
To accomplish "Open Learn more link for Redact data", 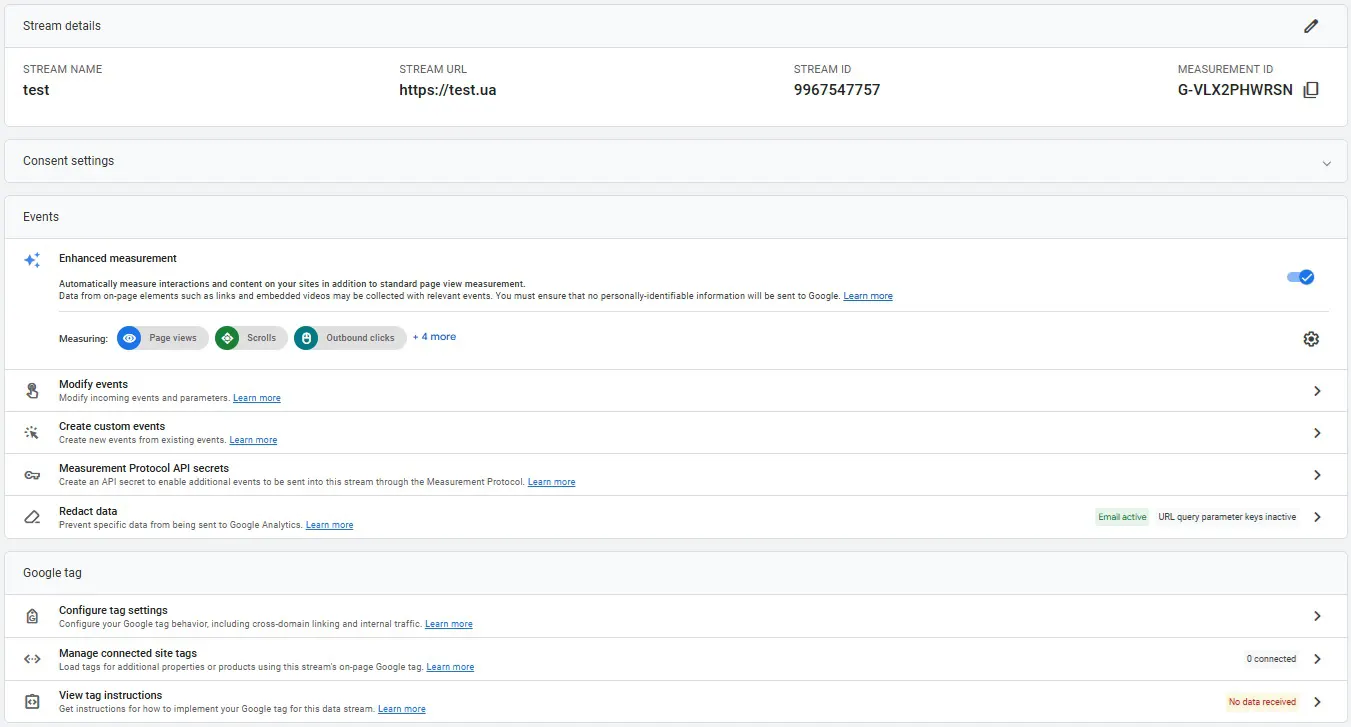I will pos(329,525).
